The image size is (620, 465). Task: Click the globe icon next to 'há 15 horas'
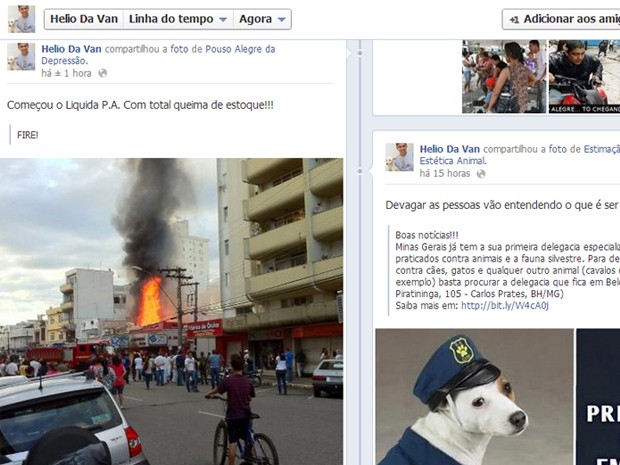tap(480, 174)
